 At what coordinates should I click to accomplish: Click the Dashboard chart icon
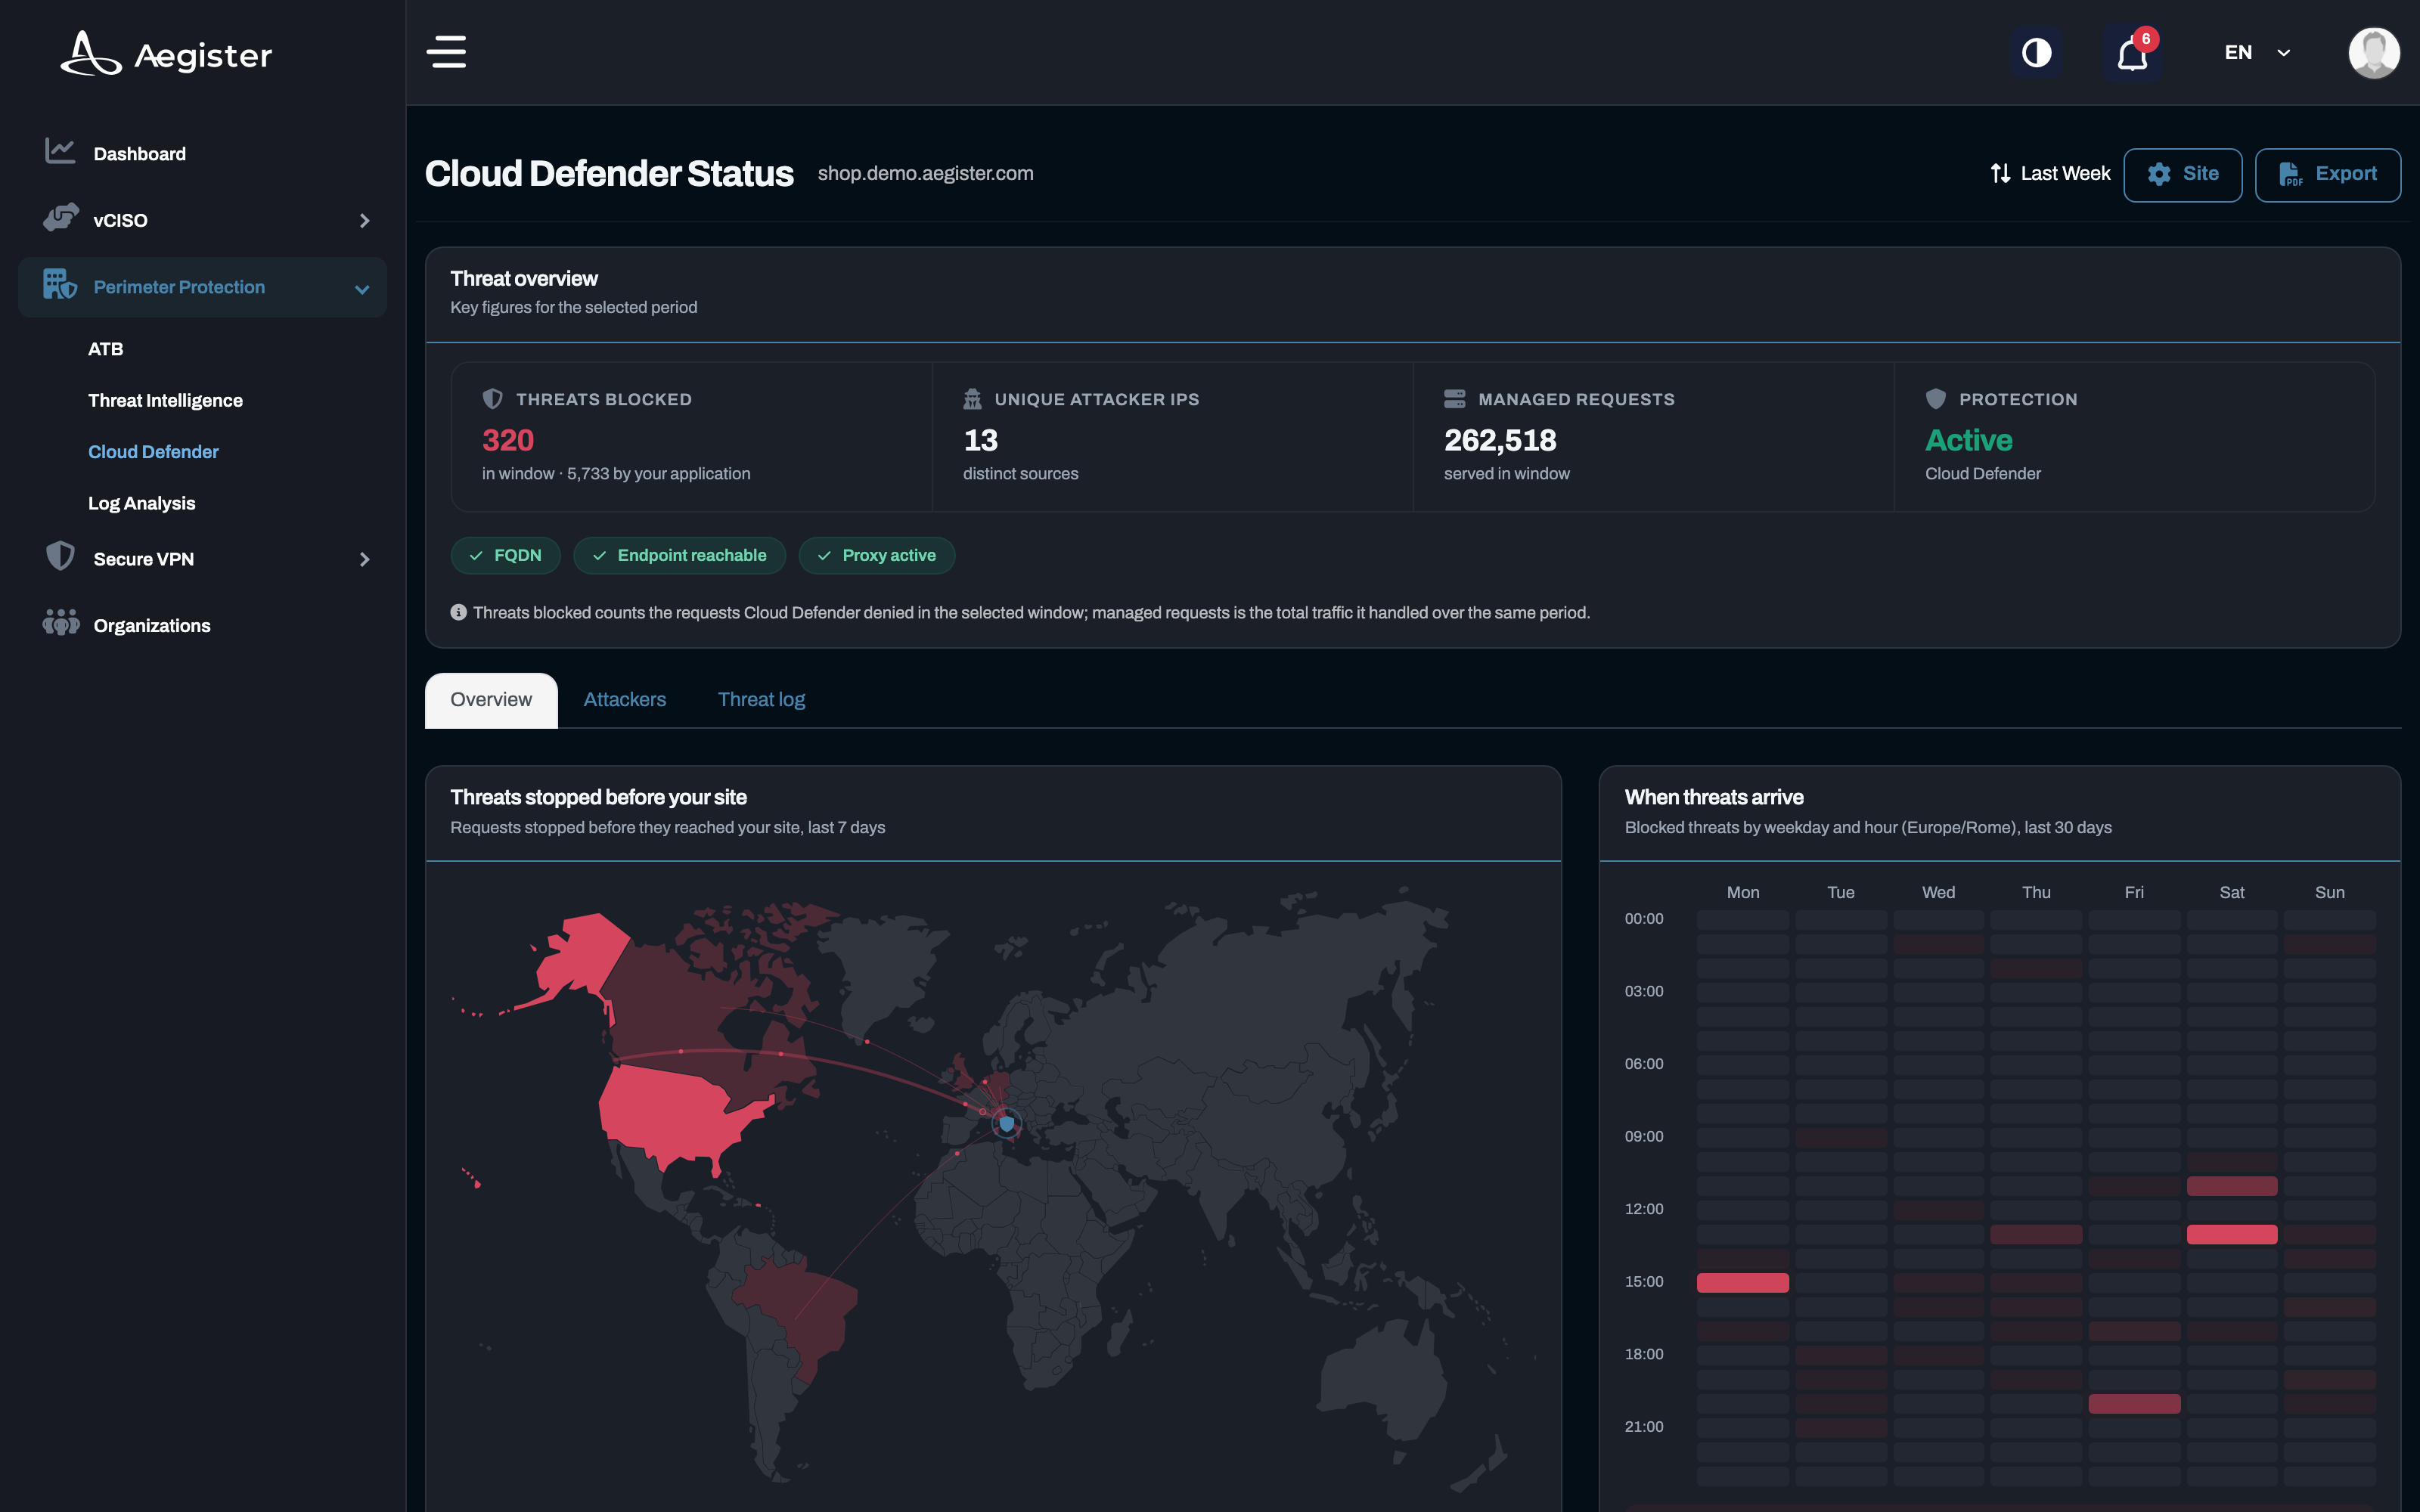(x=60, y=151)
